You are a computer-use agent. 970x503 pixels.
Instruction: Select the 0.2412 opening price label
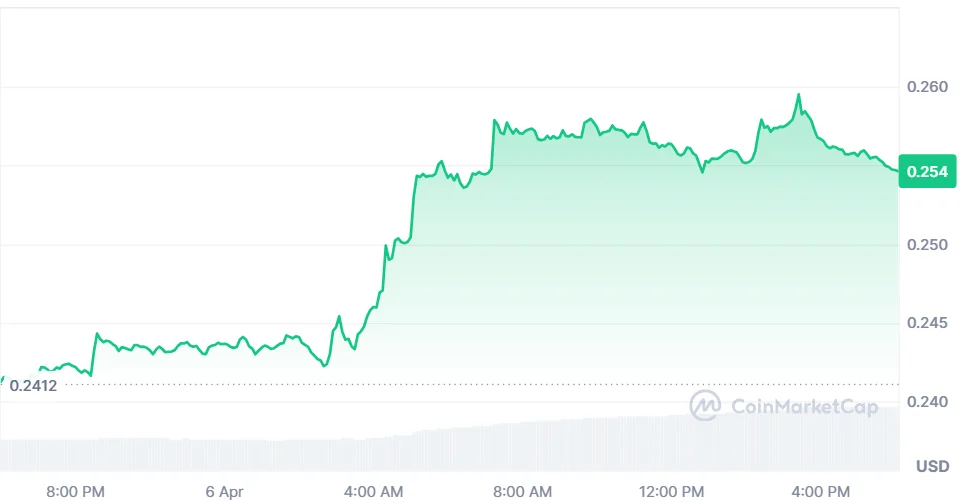(33, 385)
